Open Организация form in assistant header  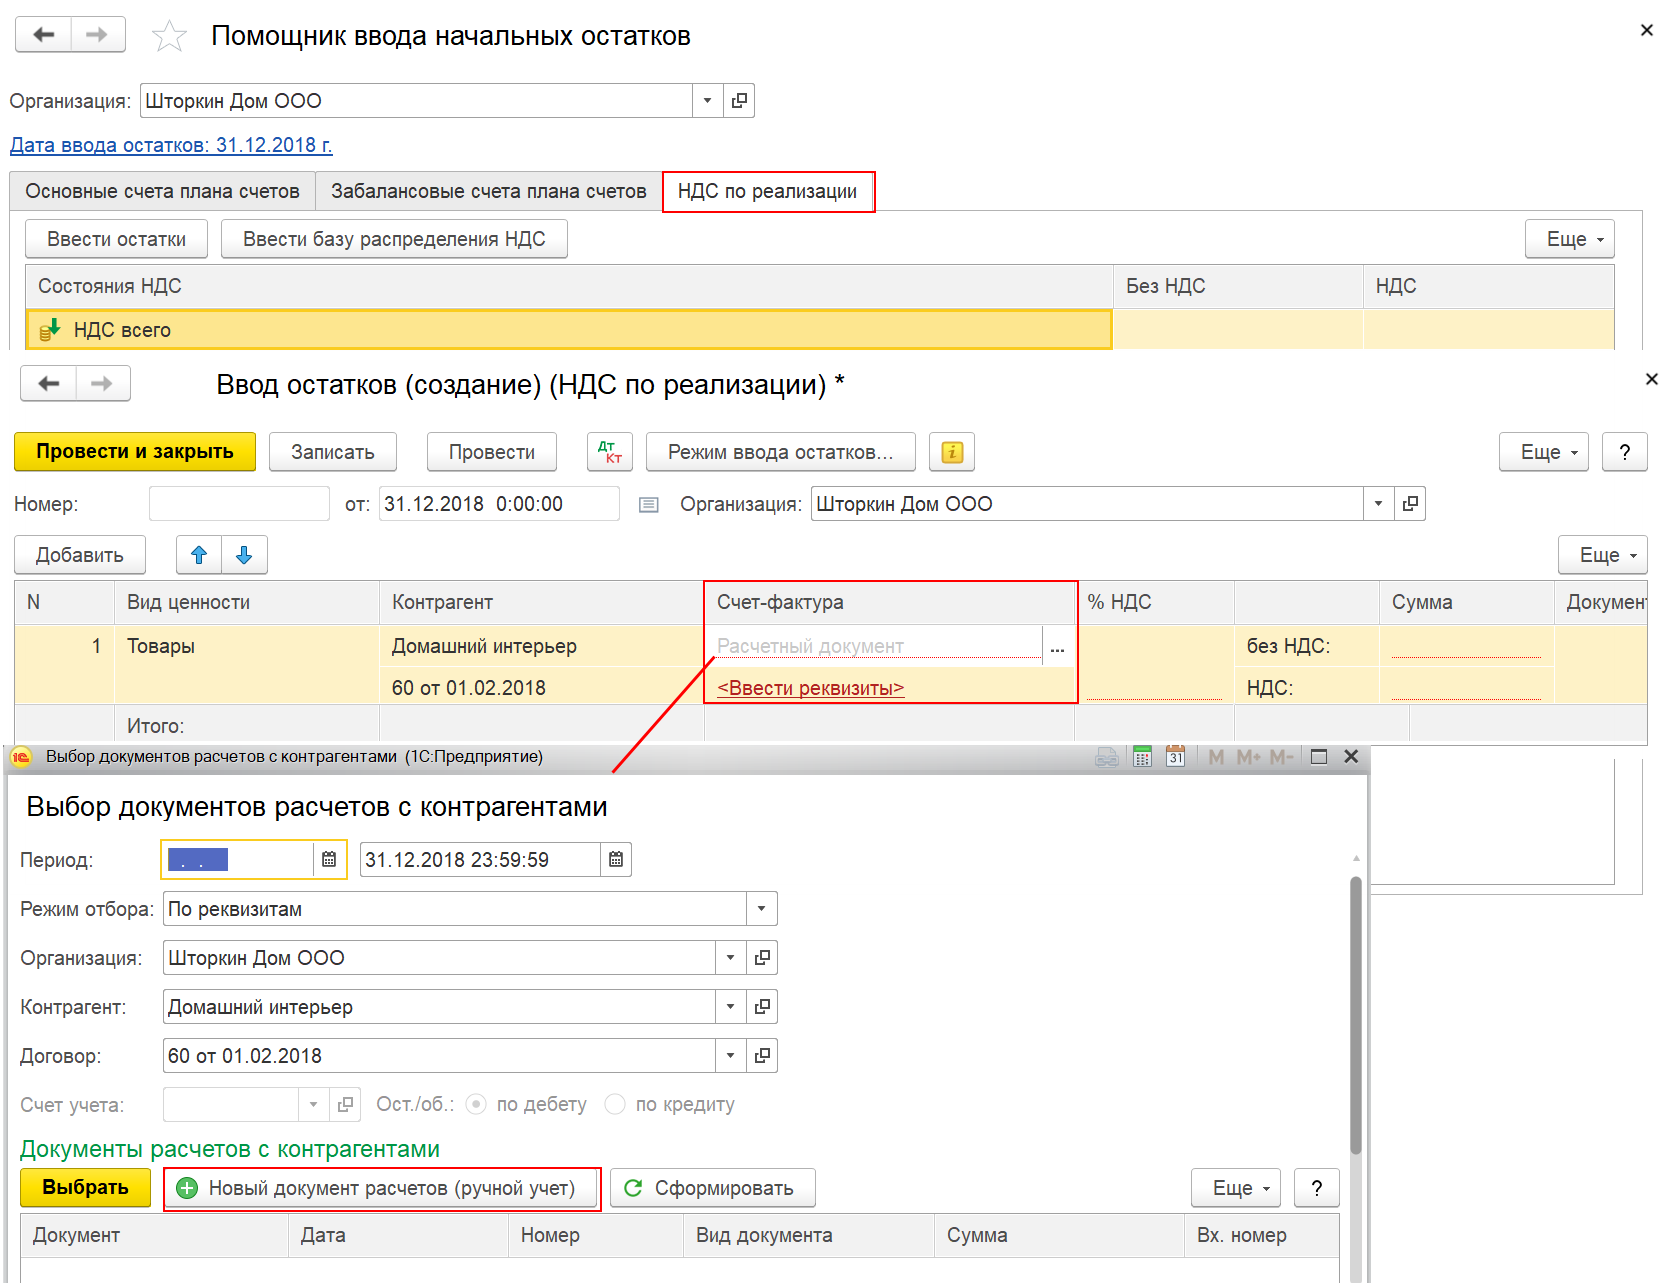click(x=739, y=101)
